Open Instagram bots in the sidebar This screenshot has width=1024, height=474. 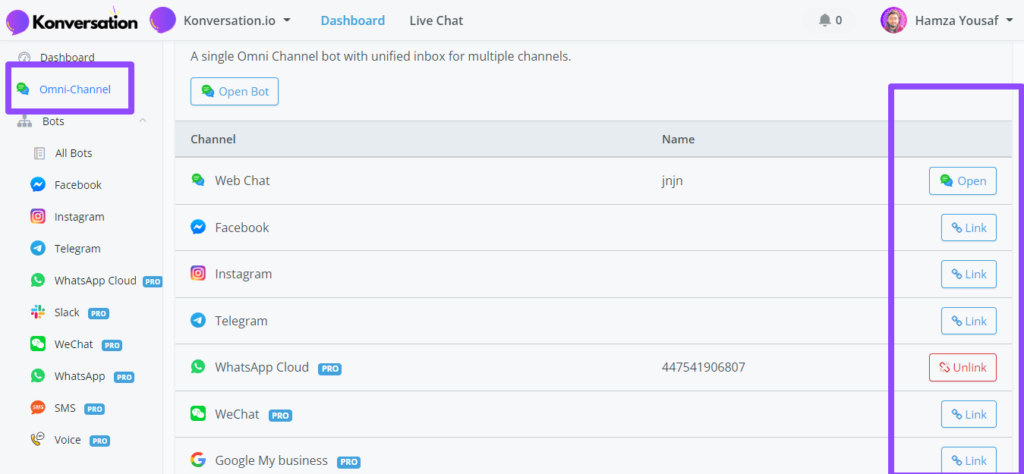(x=79, y=217)
